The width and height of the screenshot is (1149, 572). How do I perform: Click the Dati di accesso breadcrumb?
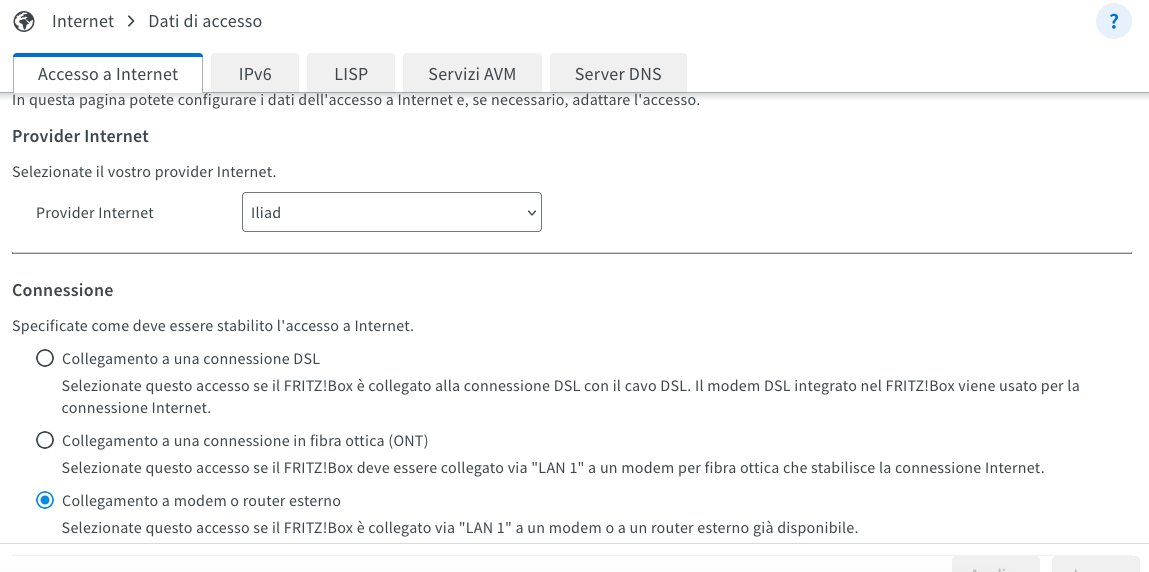tap(205, 21)
